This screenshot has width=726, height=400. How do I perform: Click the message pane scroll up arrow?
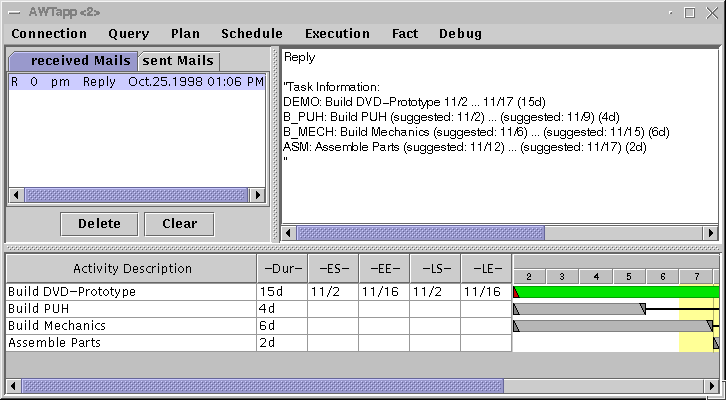coord(711,56)
